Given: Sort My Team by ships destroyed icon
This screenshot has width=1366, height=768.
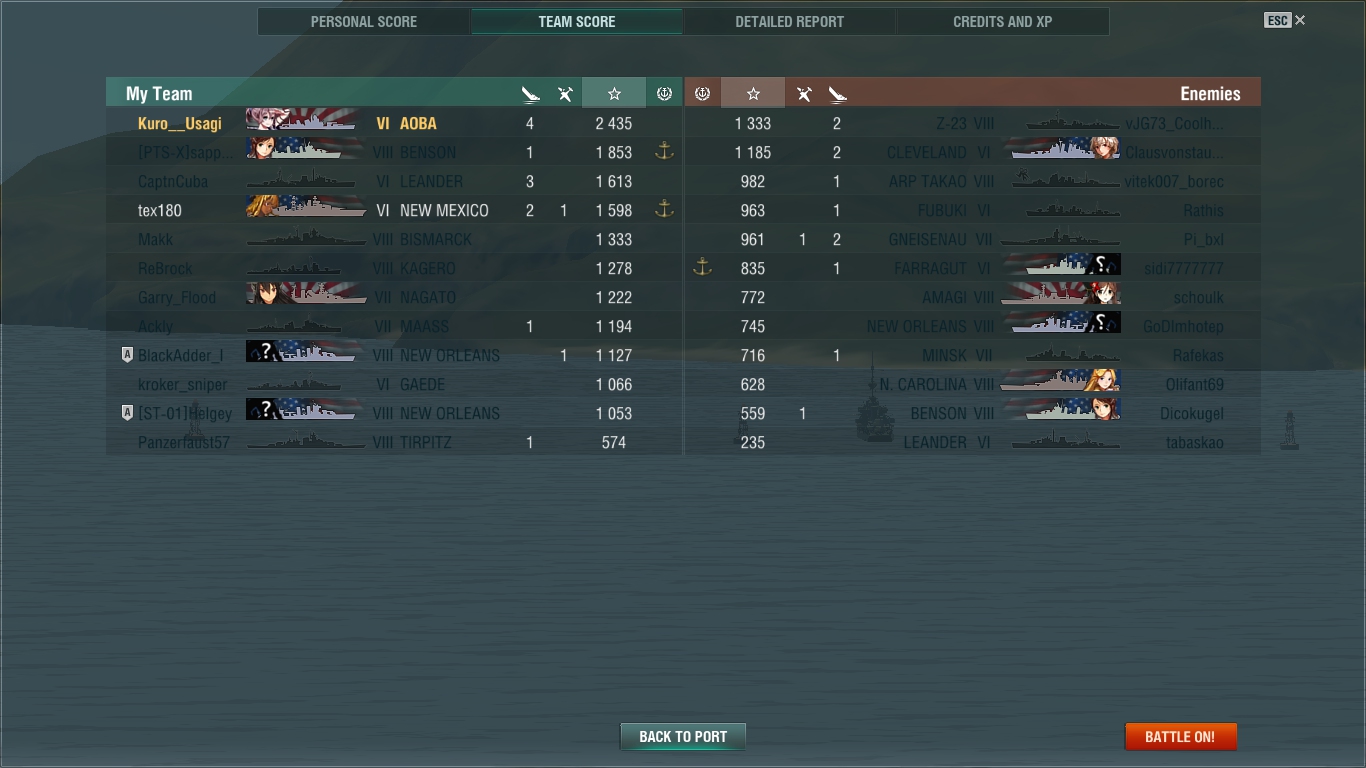Looking at the screenshot, I should 530,94.
